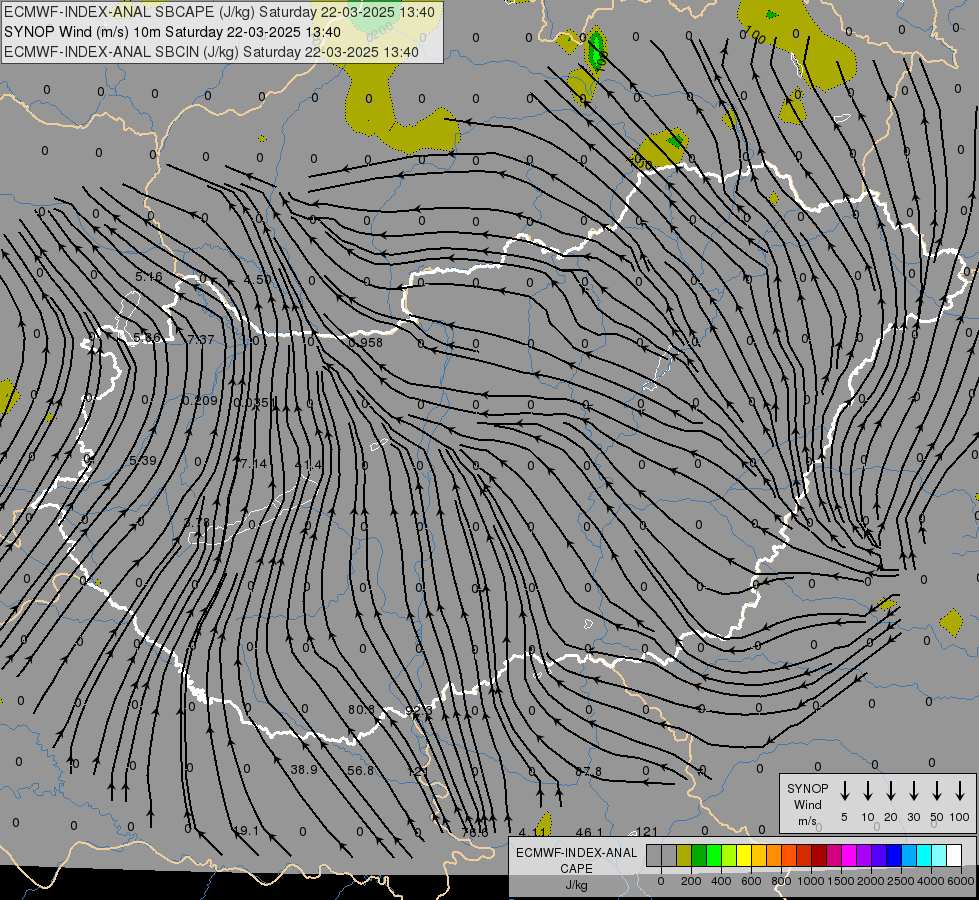Click the map value 87.8

[588, 772]
